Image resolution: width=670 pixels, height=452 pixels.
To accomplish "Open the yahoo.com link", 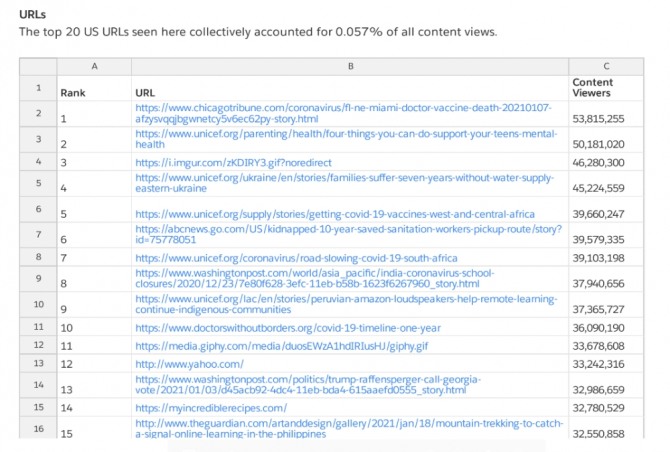I will (x=188, y=364).
